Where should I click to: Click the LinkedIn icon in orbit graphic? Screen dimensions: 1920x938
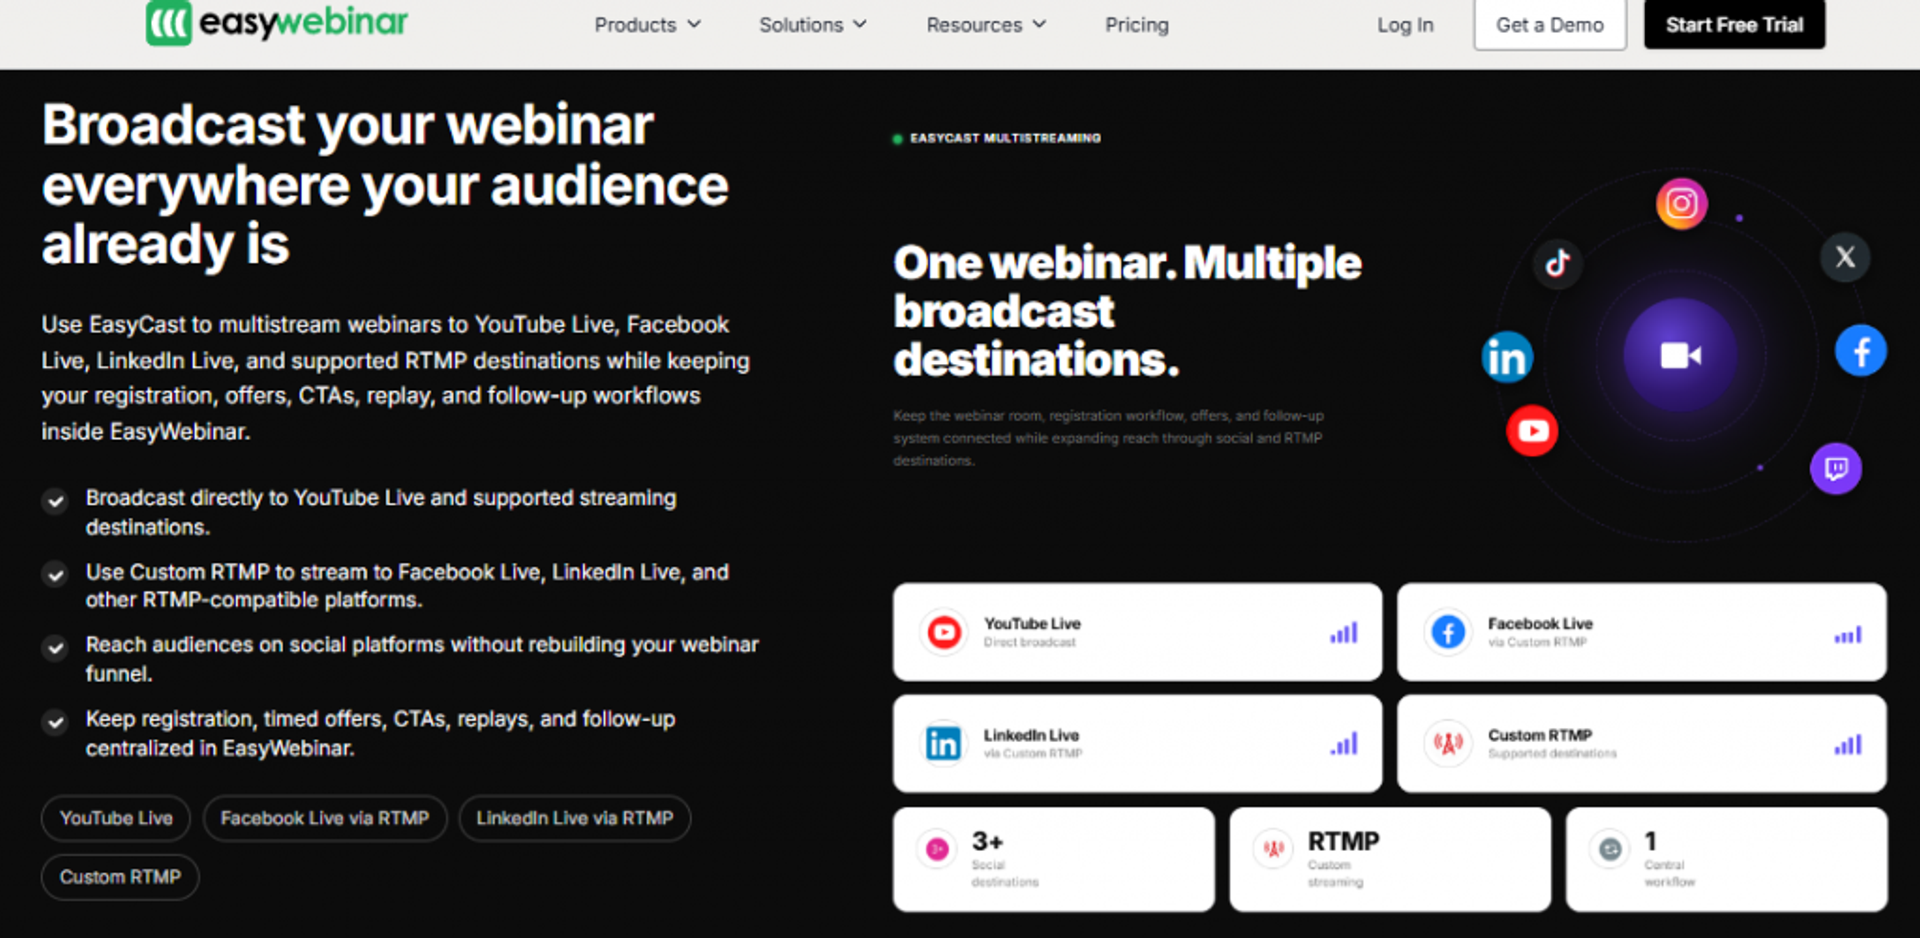1507,357
